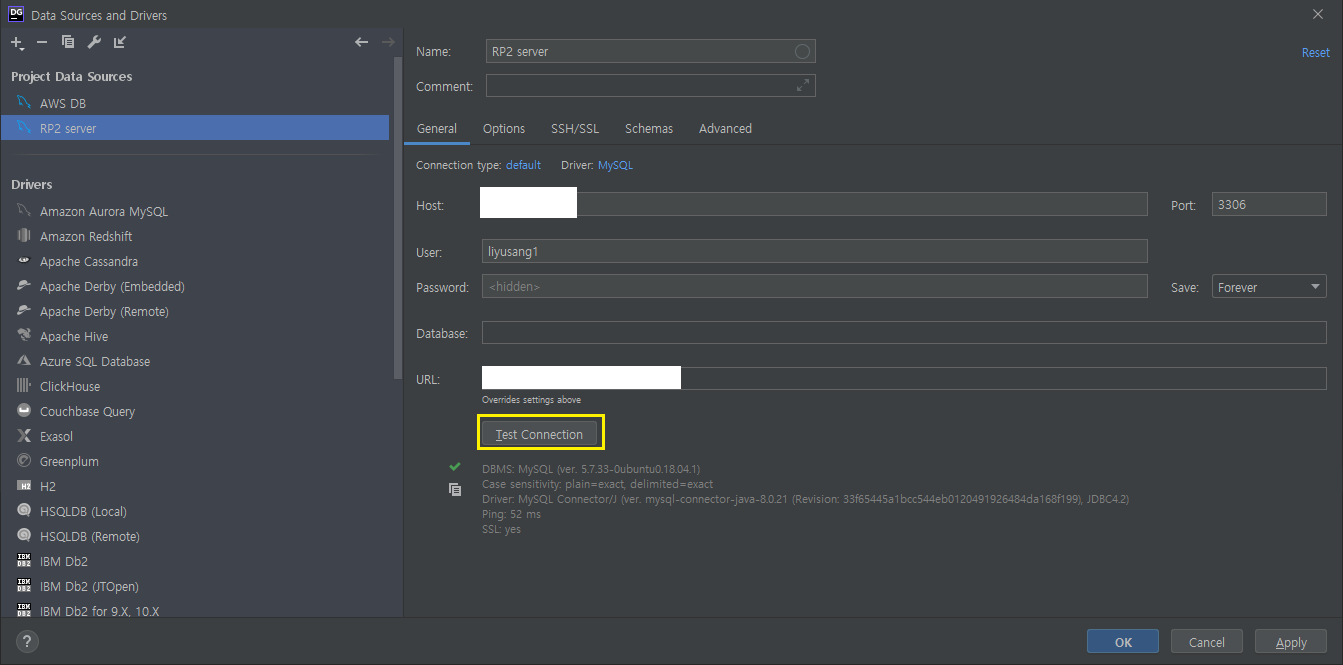This screenshot has height=665, width=1343.
Task: Open driver settings wrench icon
Action: pyautogui.click(x=94, y=42)
